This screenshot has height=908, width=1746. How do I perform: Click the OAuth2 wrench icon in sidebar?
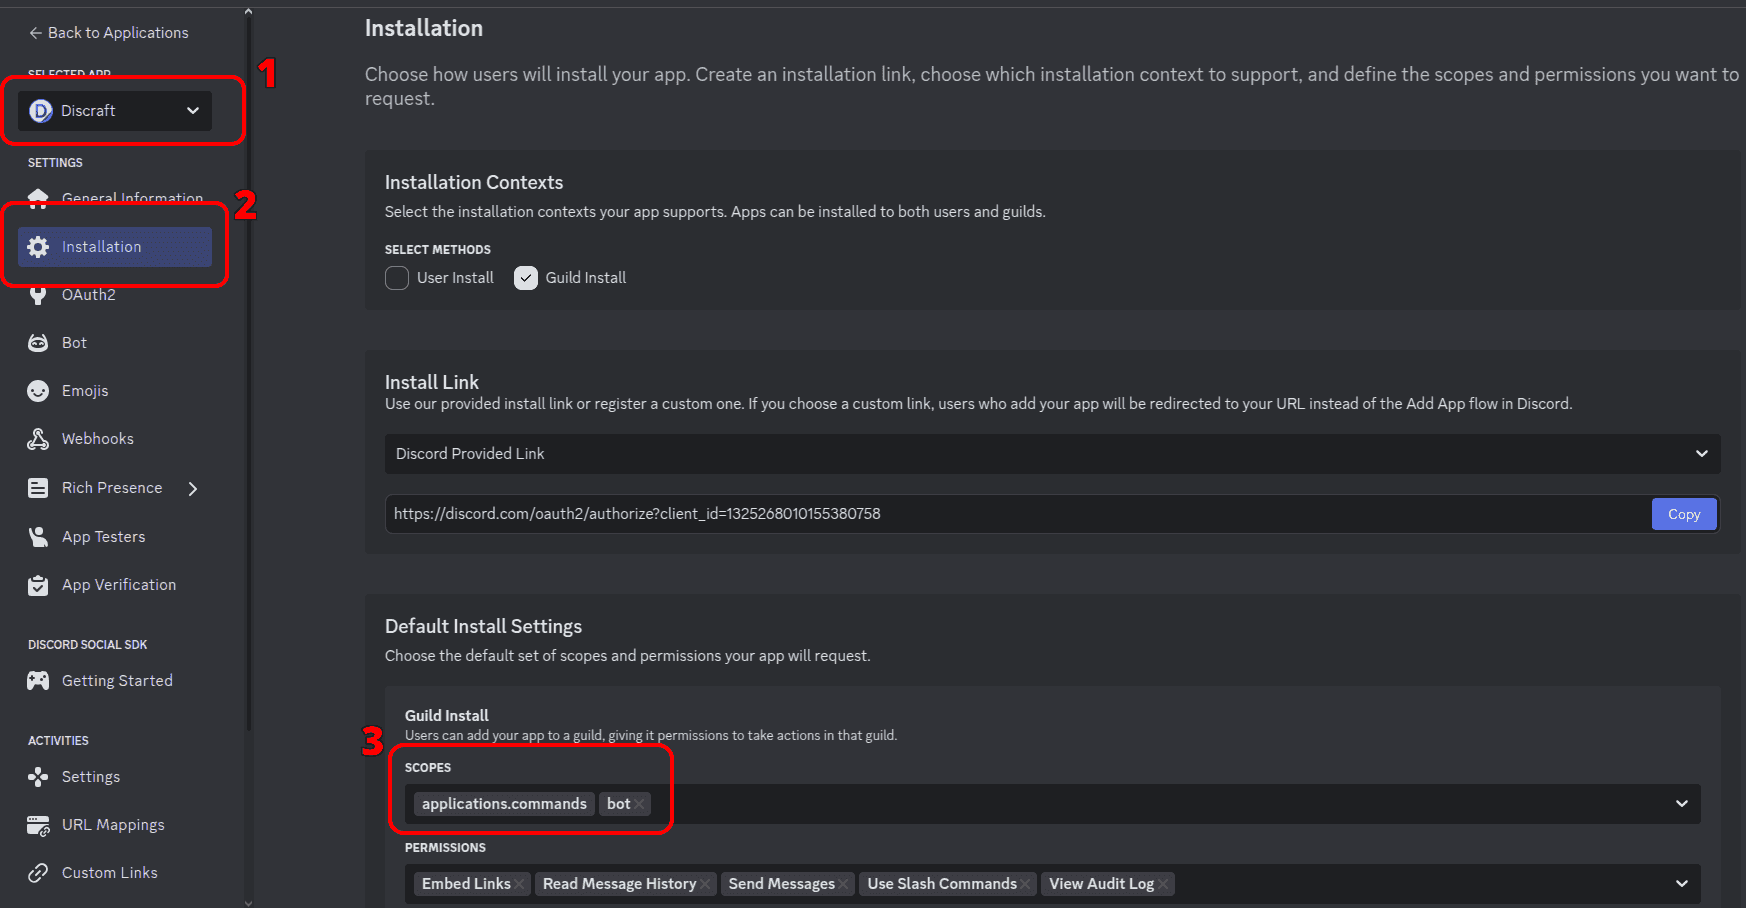tap(38, 295)
